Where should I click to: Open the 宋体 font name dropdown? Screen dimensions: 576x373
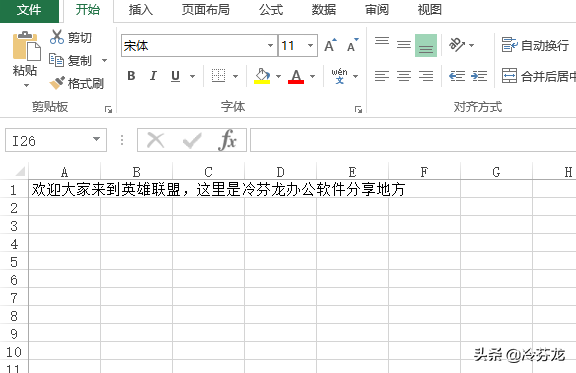[x=270, y=46]
